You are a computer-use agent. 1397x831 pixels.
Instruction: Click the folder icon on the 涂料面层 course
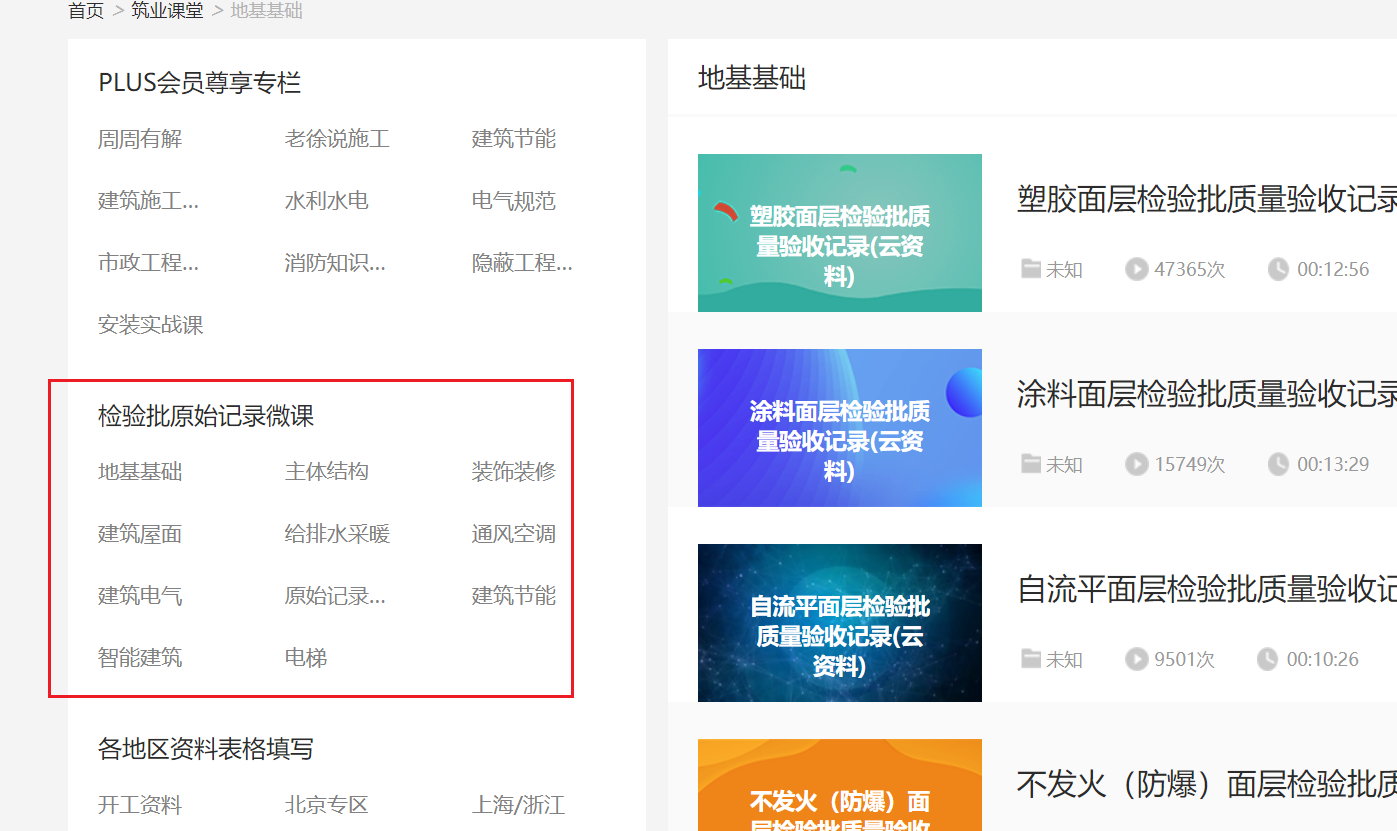pos(1030,464)
